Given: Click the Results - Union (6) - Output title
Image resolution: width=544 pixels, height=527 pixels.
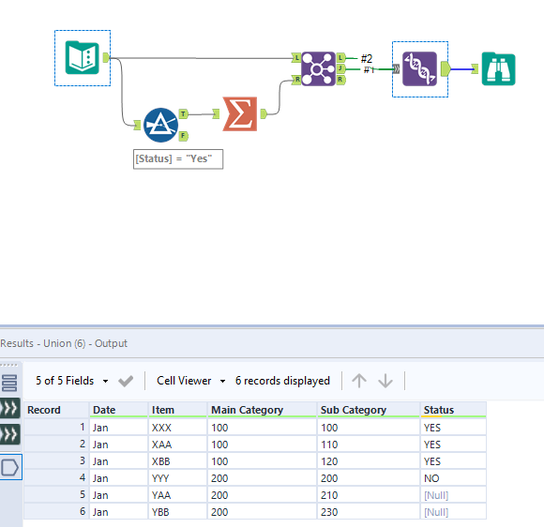Looking at the screenshot, I should (x=64, y=343).
